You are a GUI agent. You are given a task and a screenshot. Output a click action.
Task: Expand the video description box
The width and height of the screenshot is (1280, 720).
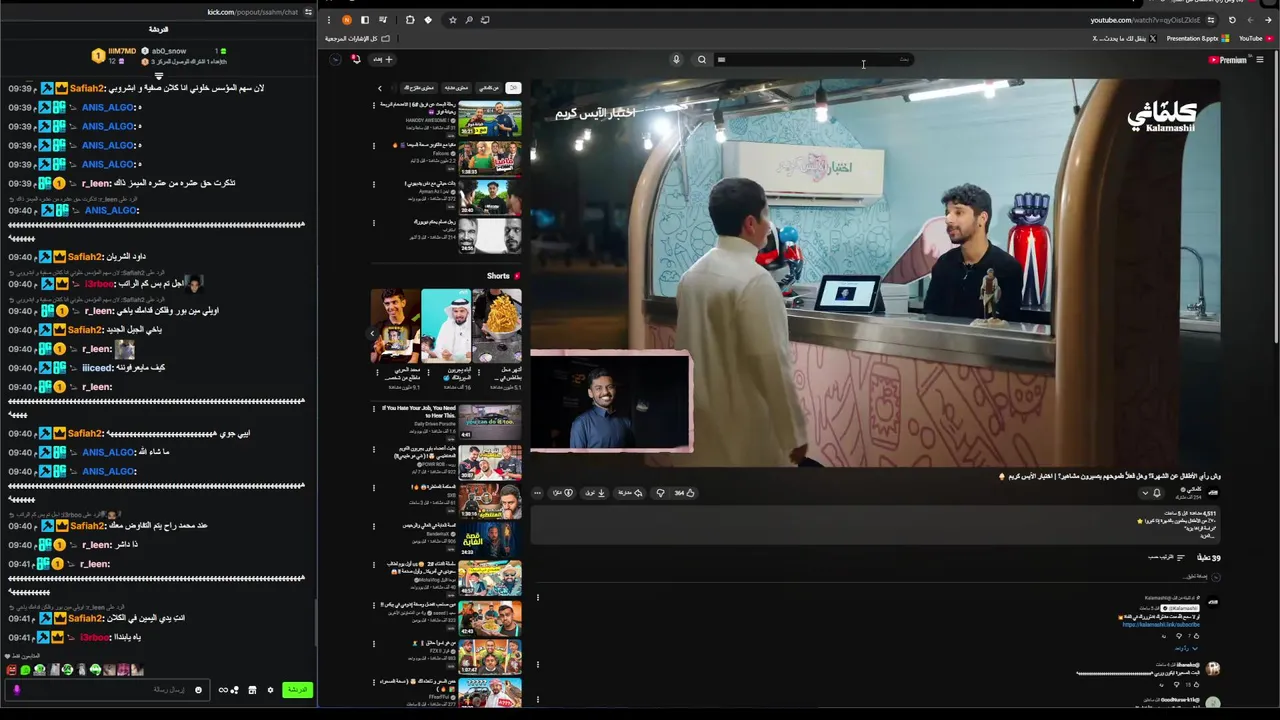pyautogui.click(x=875, y=526)
